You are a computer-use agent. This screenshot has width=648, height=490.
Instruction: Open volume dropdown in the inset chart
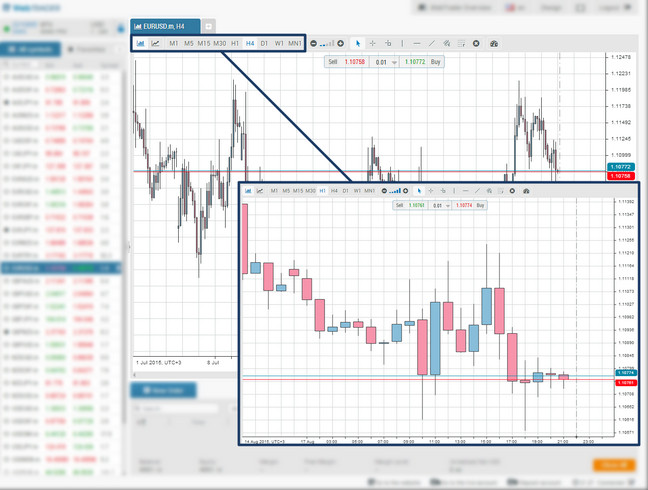[441, 205]
